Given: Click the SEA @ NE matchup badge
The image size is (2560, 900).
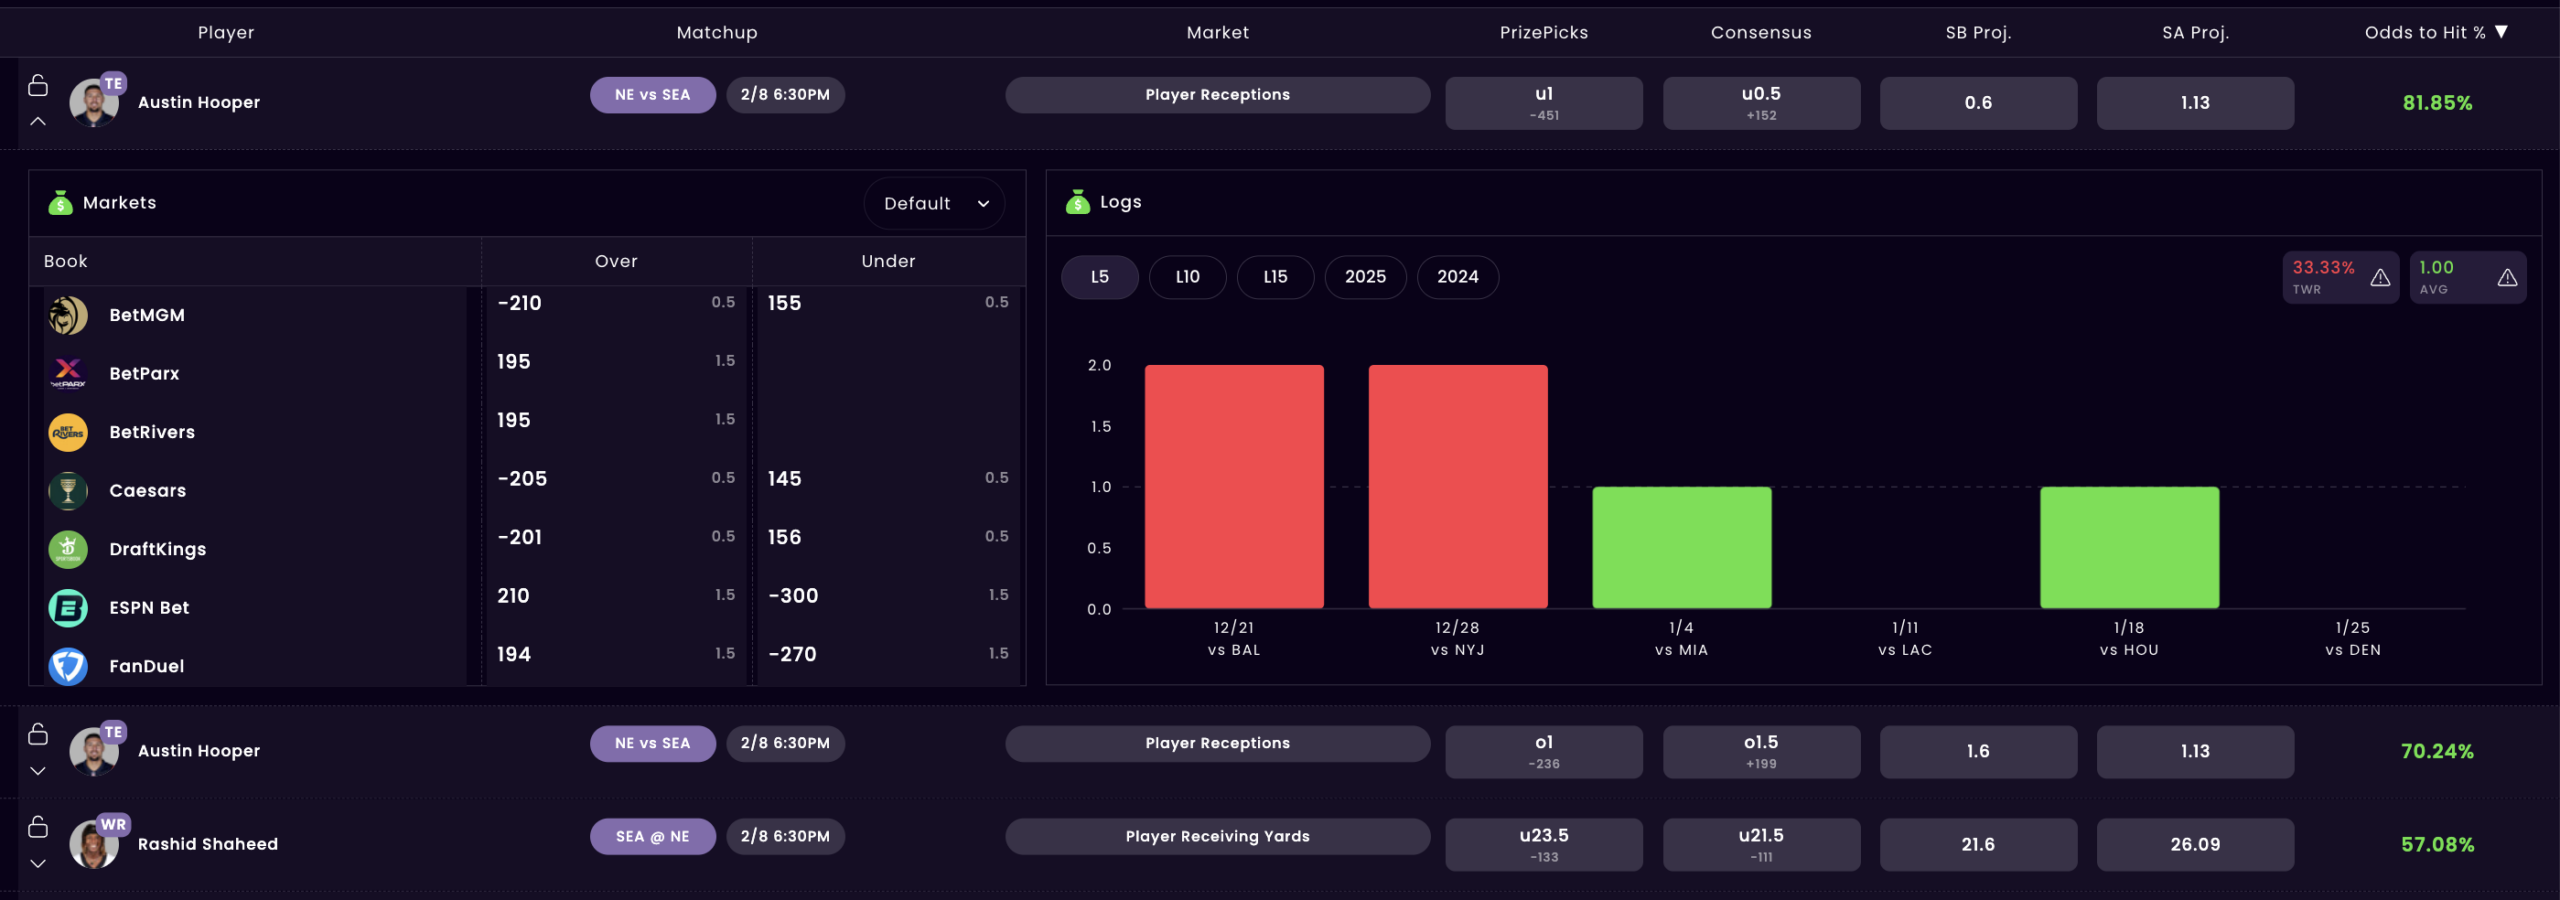Looking at the screenshot, I should [652, 837].
